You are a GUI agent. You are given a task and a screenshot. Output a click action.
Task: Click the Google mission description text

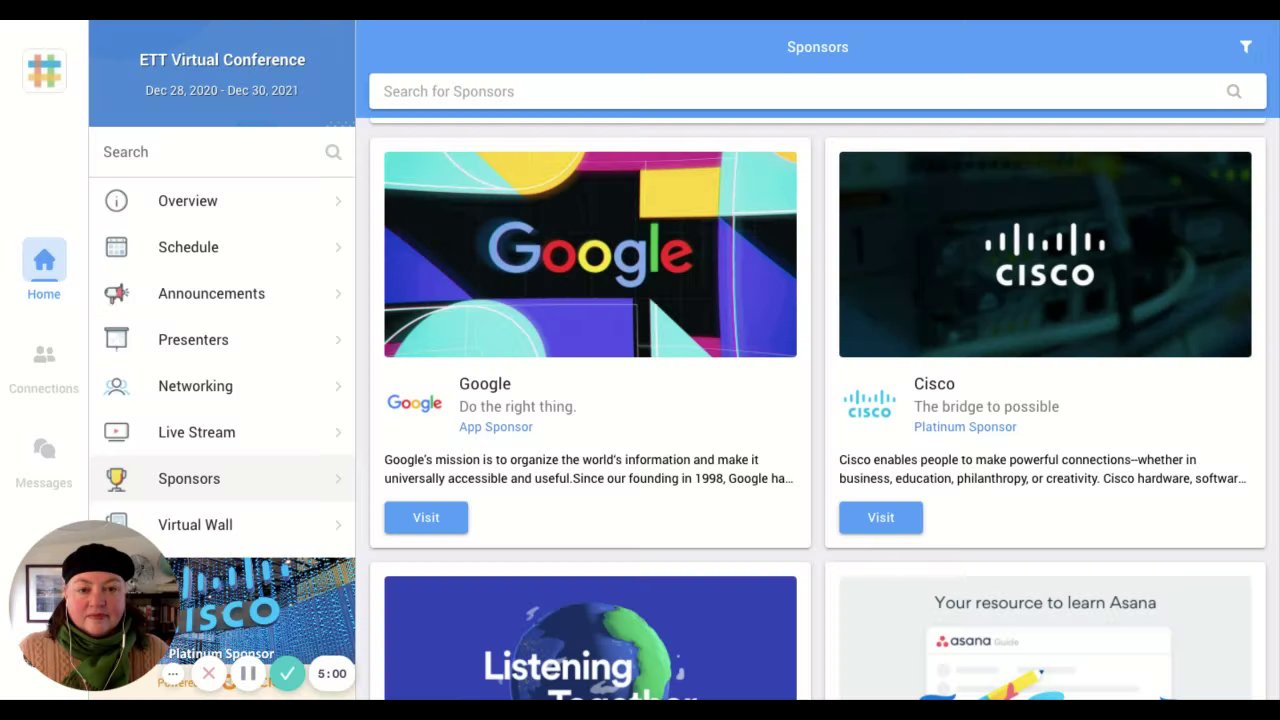pos(589,469)
